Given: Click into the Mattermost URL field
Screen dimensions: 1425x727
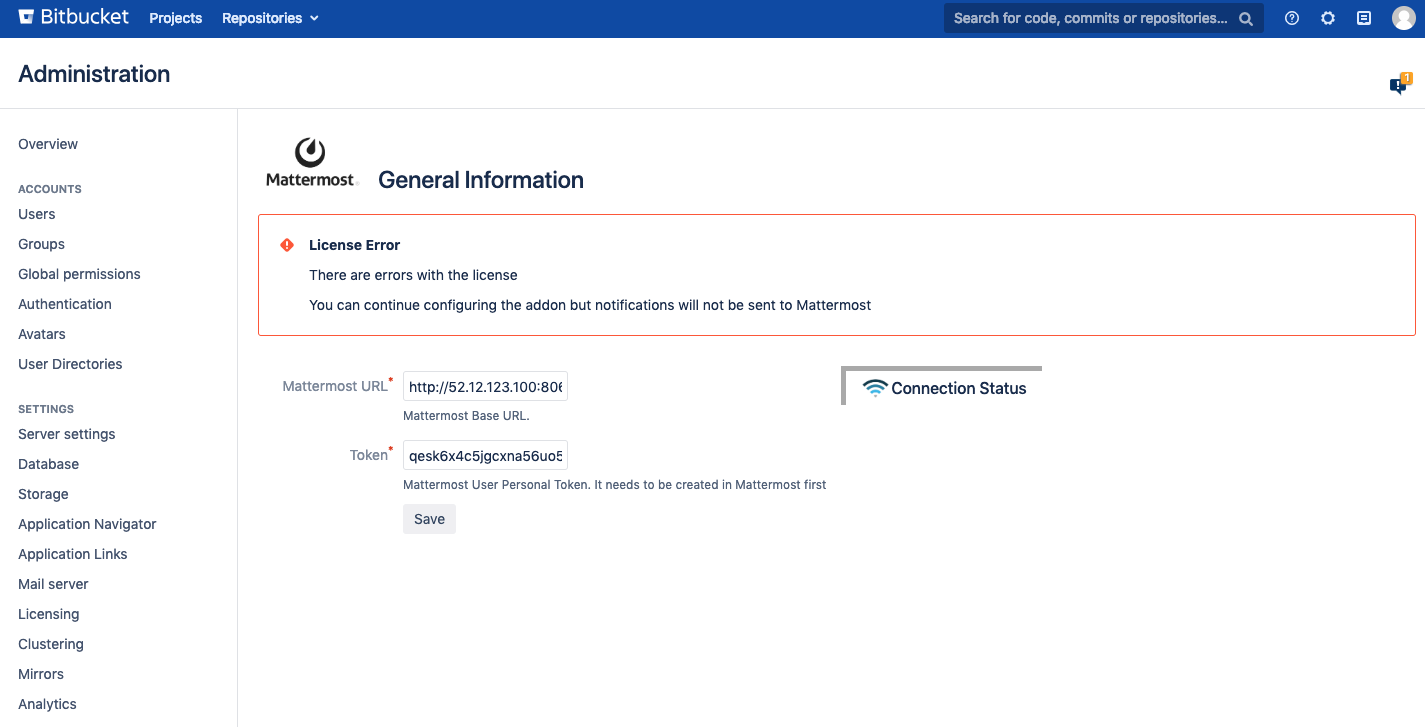Looking at the screenshot, I should click(485, 387).
